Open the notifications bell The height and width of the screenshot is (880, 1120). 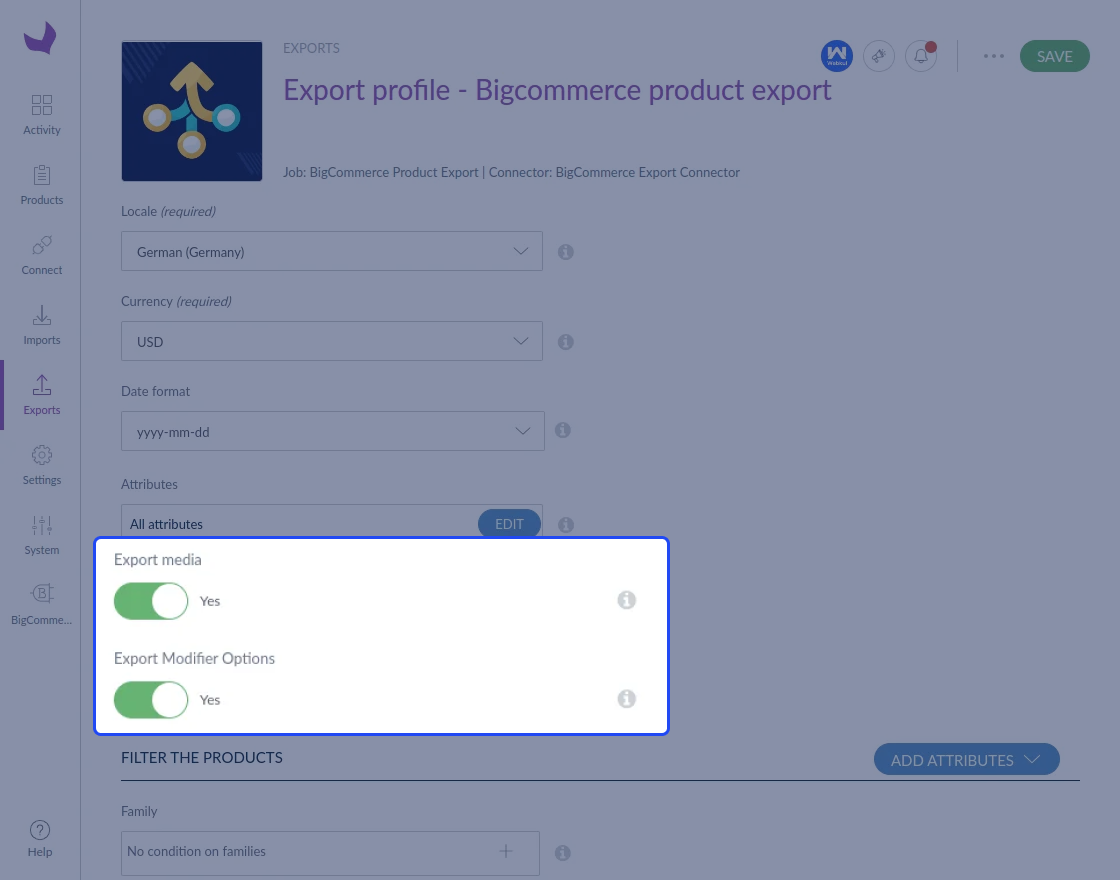921,56
